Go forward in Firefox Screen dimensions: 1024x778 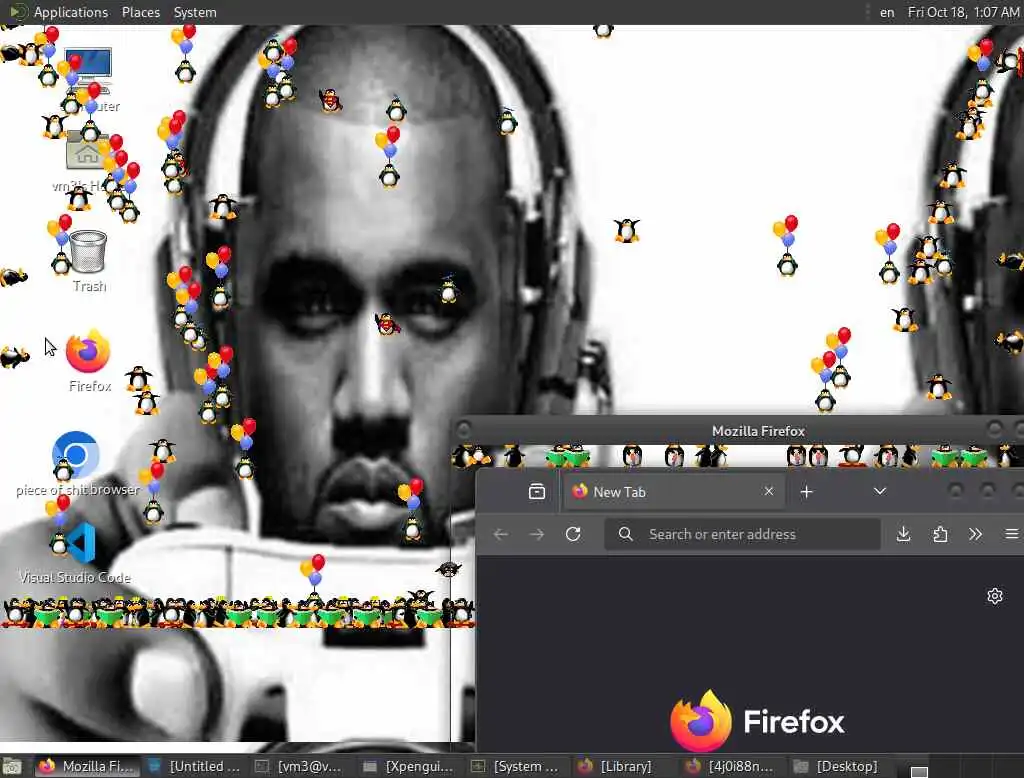tap(537, 534)
